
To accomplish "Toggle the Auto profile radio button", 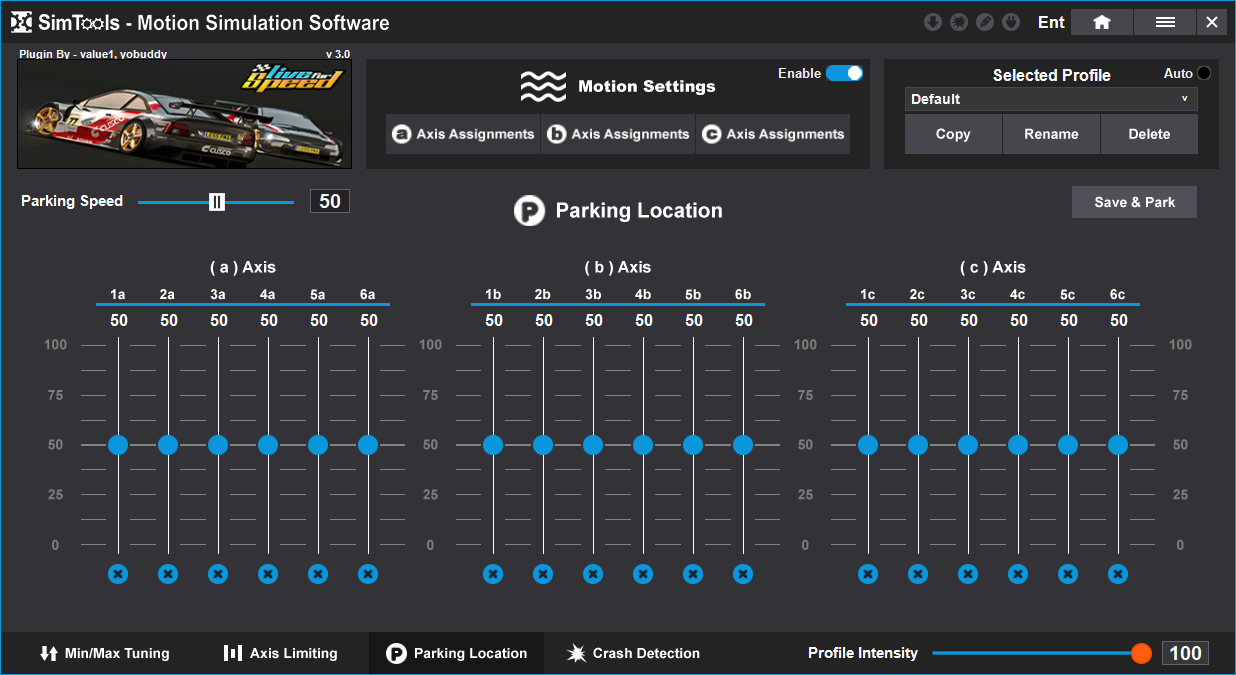I will point(1203,73).
